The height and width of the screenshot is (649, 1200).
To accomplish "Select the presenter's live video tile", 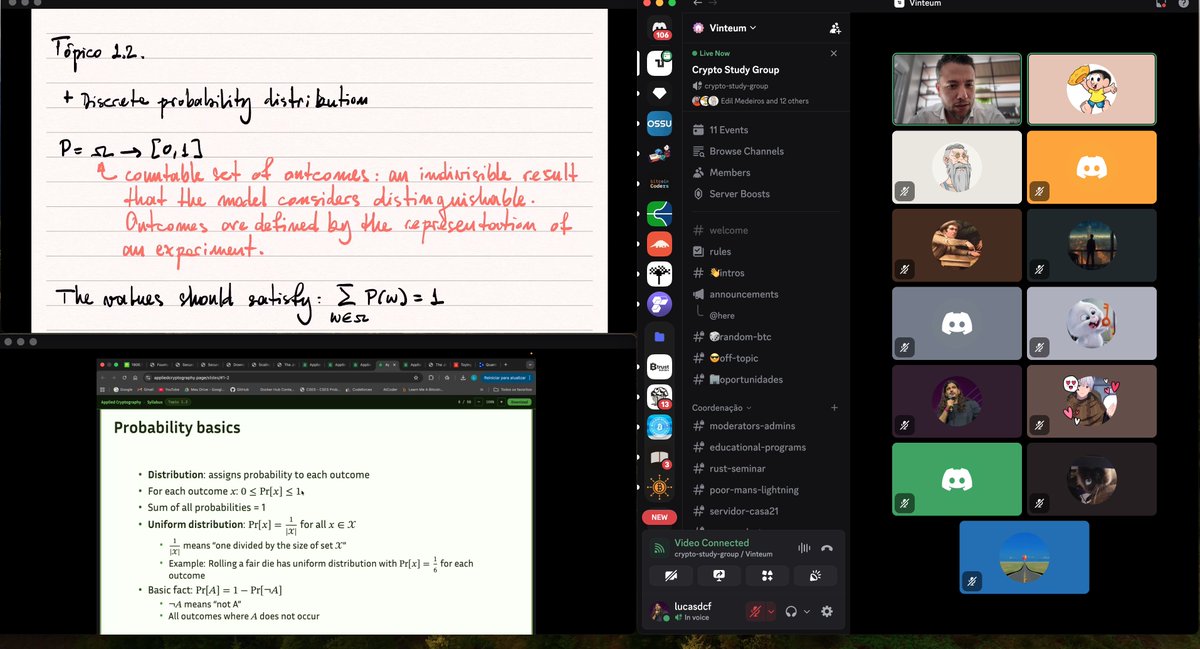I will 957,89.
